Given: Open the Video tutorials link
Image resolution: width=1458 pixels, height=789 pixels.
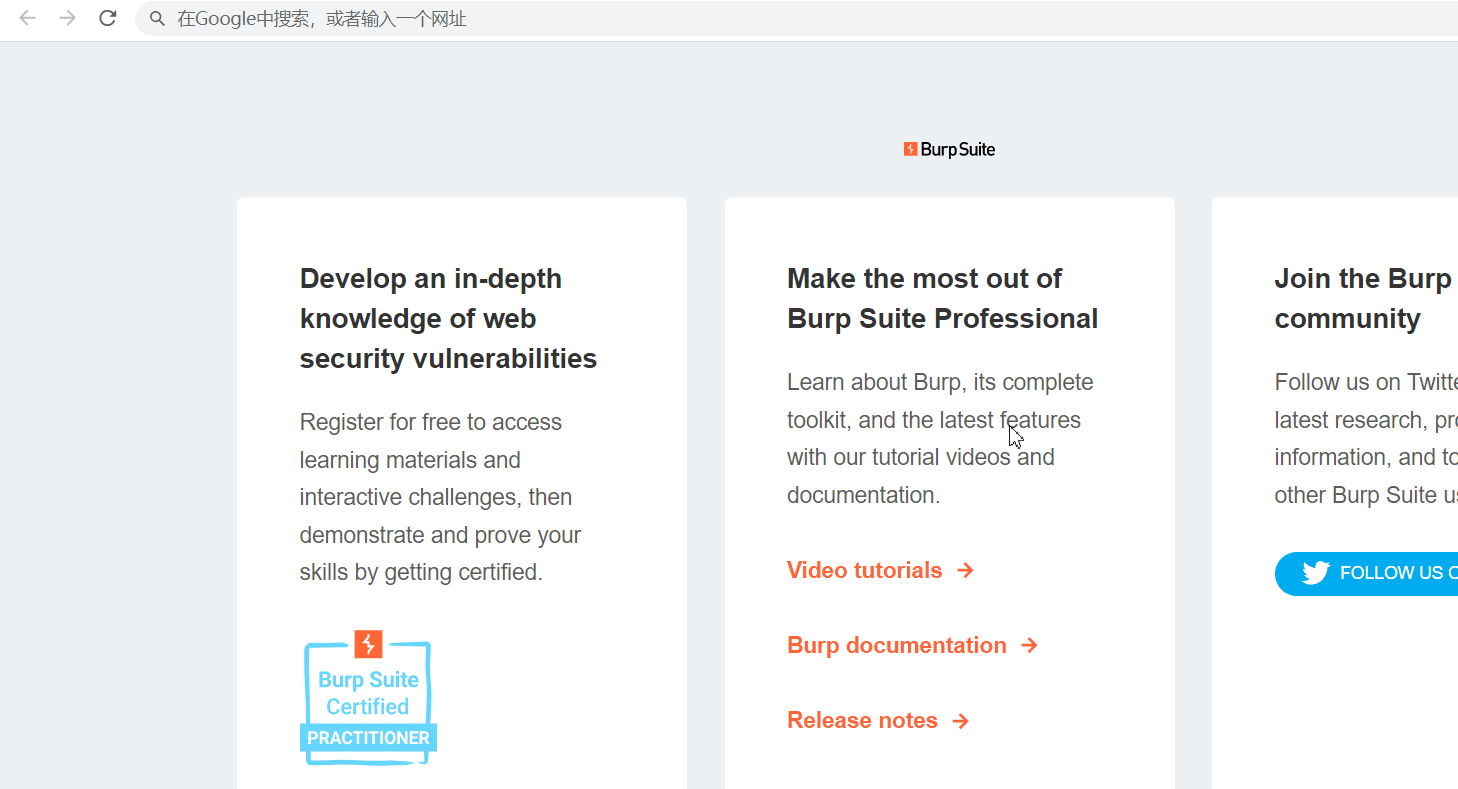Looking at the screenshot, I should pos(864,570).
